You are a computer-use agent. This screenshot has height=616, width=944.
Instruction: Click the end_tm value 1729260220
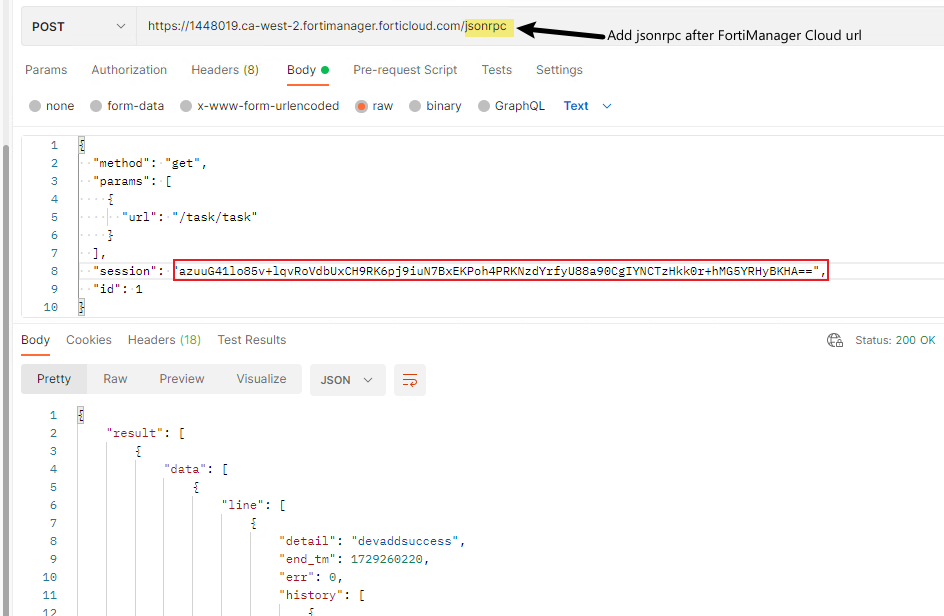[387, 559]
